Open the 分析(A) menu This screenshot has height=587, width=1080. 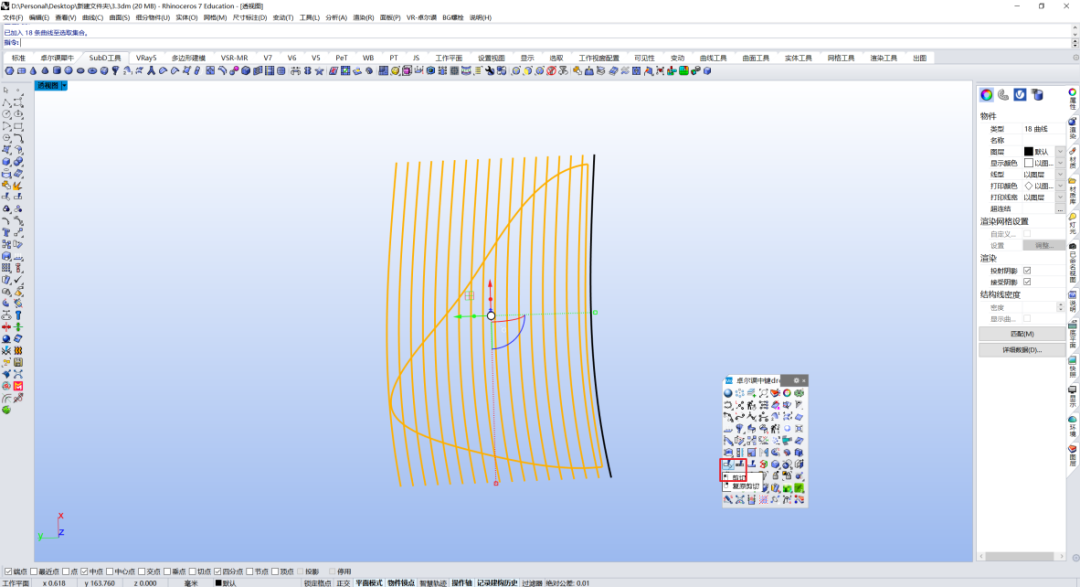tap(336, 17)
